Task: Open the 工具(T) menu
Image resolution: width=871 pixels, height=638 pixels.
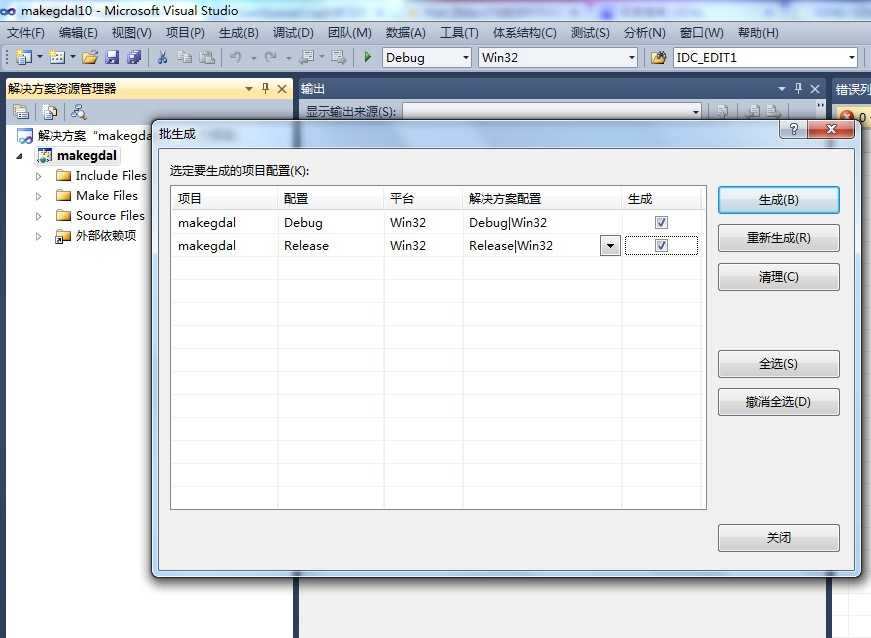Action: (x=459, y=33)
